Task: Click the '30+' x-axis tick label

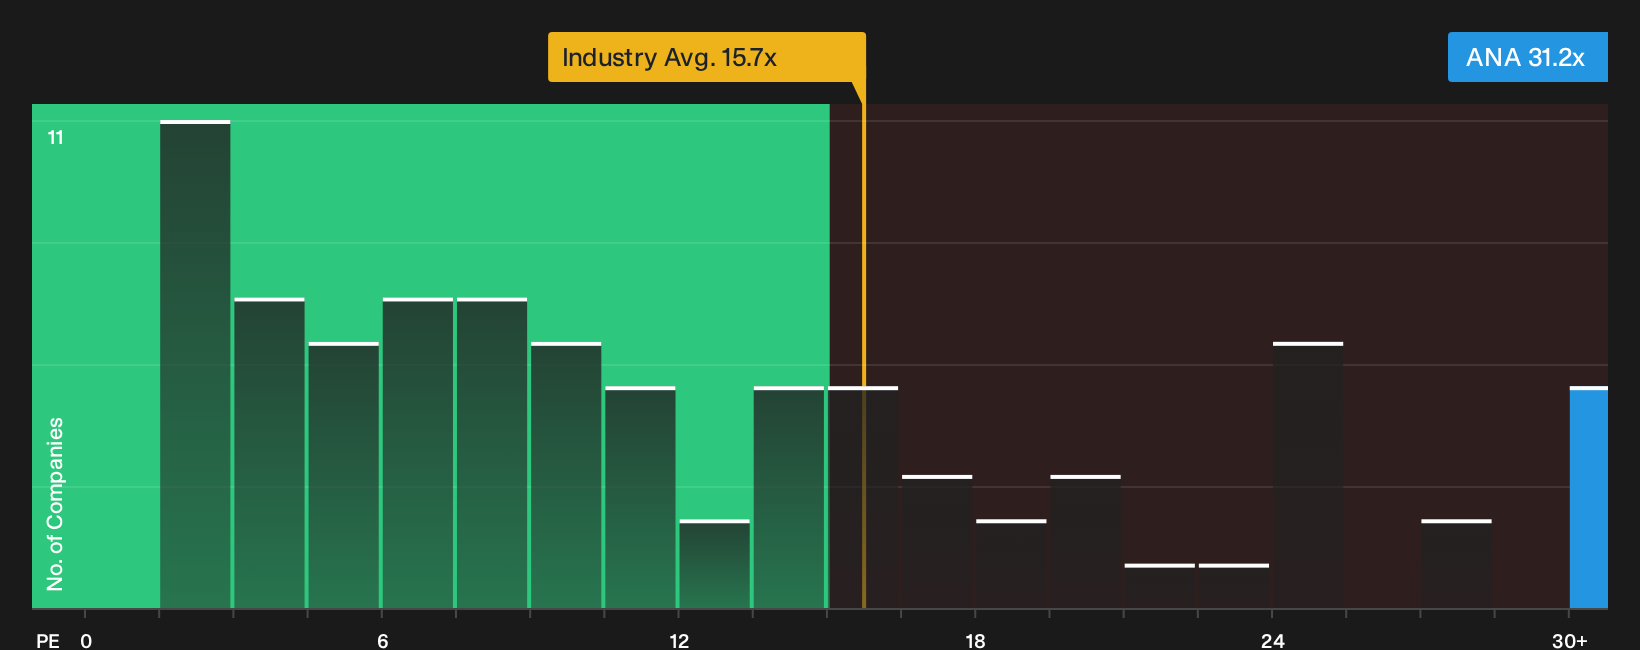Action: 1570,641
